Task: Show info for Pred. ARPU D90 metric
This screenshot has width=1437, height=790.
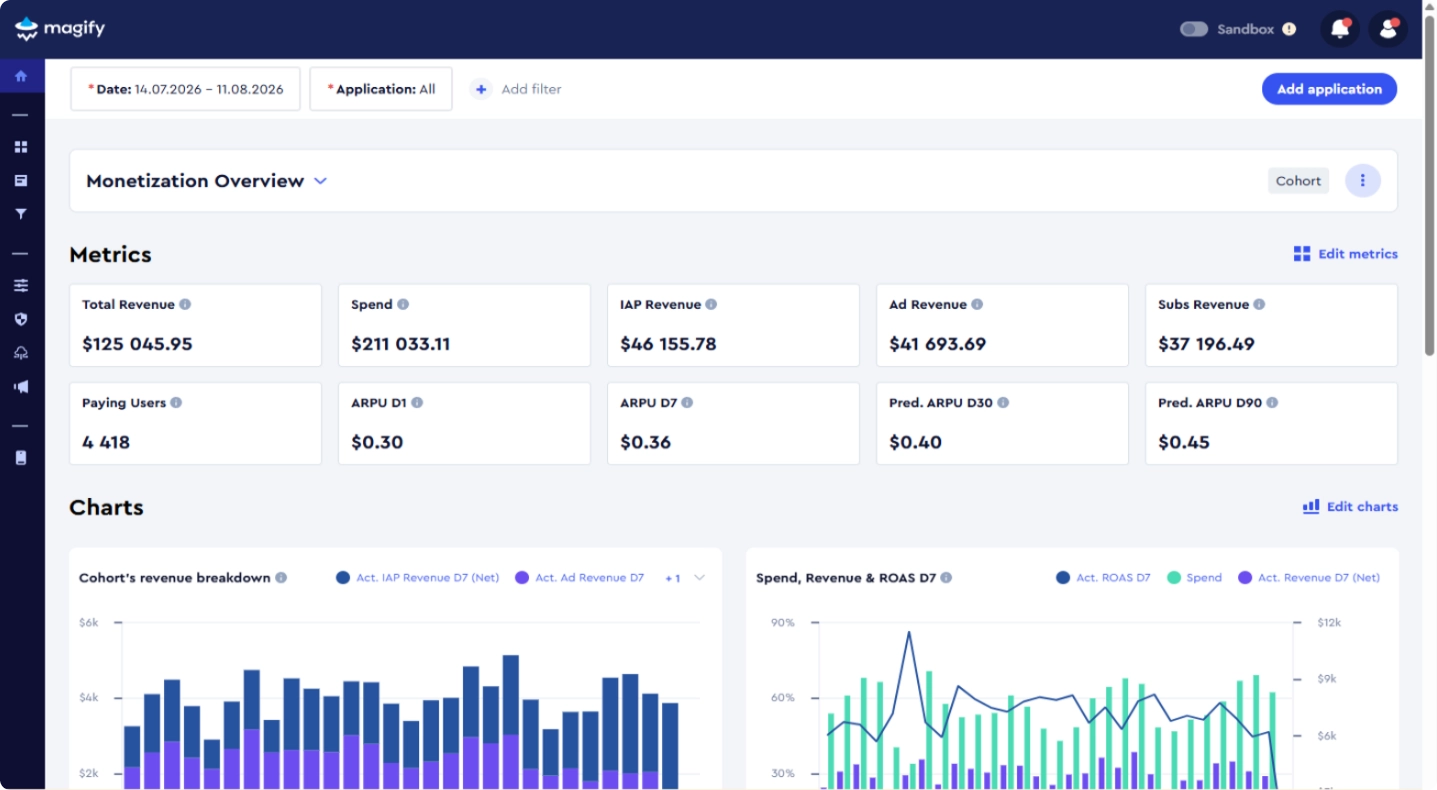Action: click(x=1272, y=403)
